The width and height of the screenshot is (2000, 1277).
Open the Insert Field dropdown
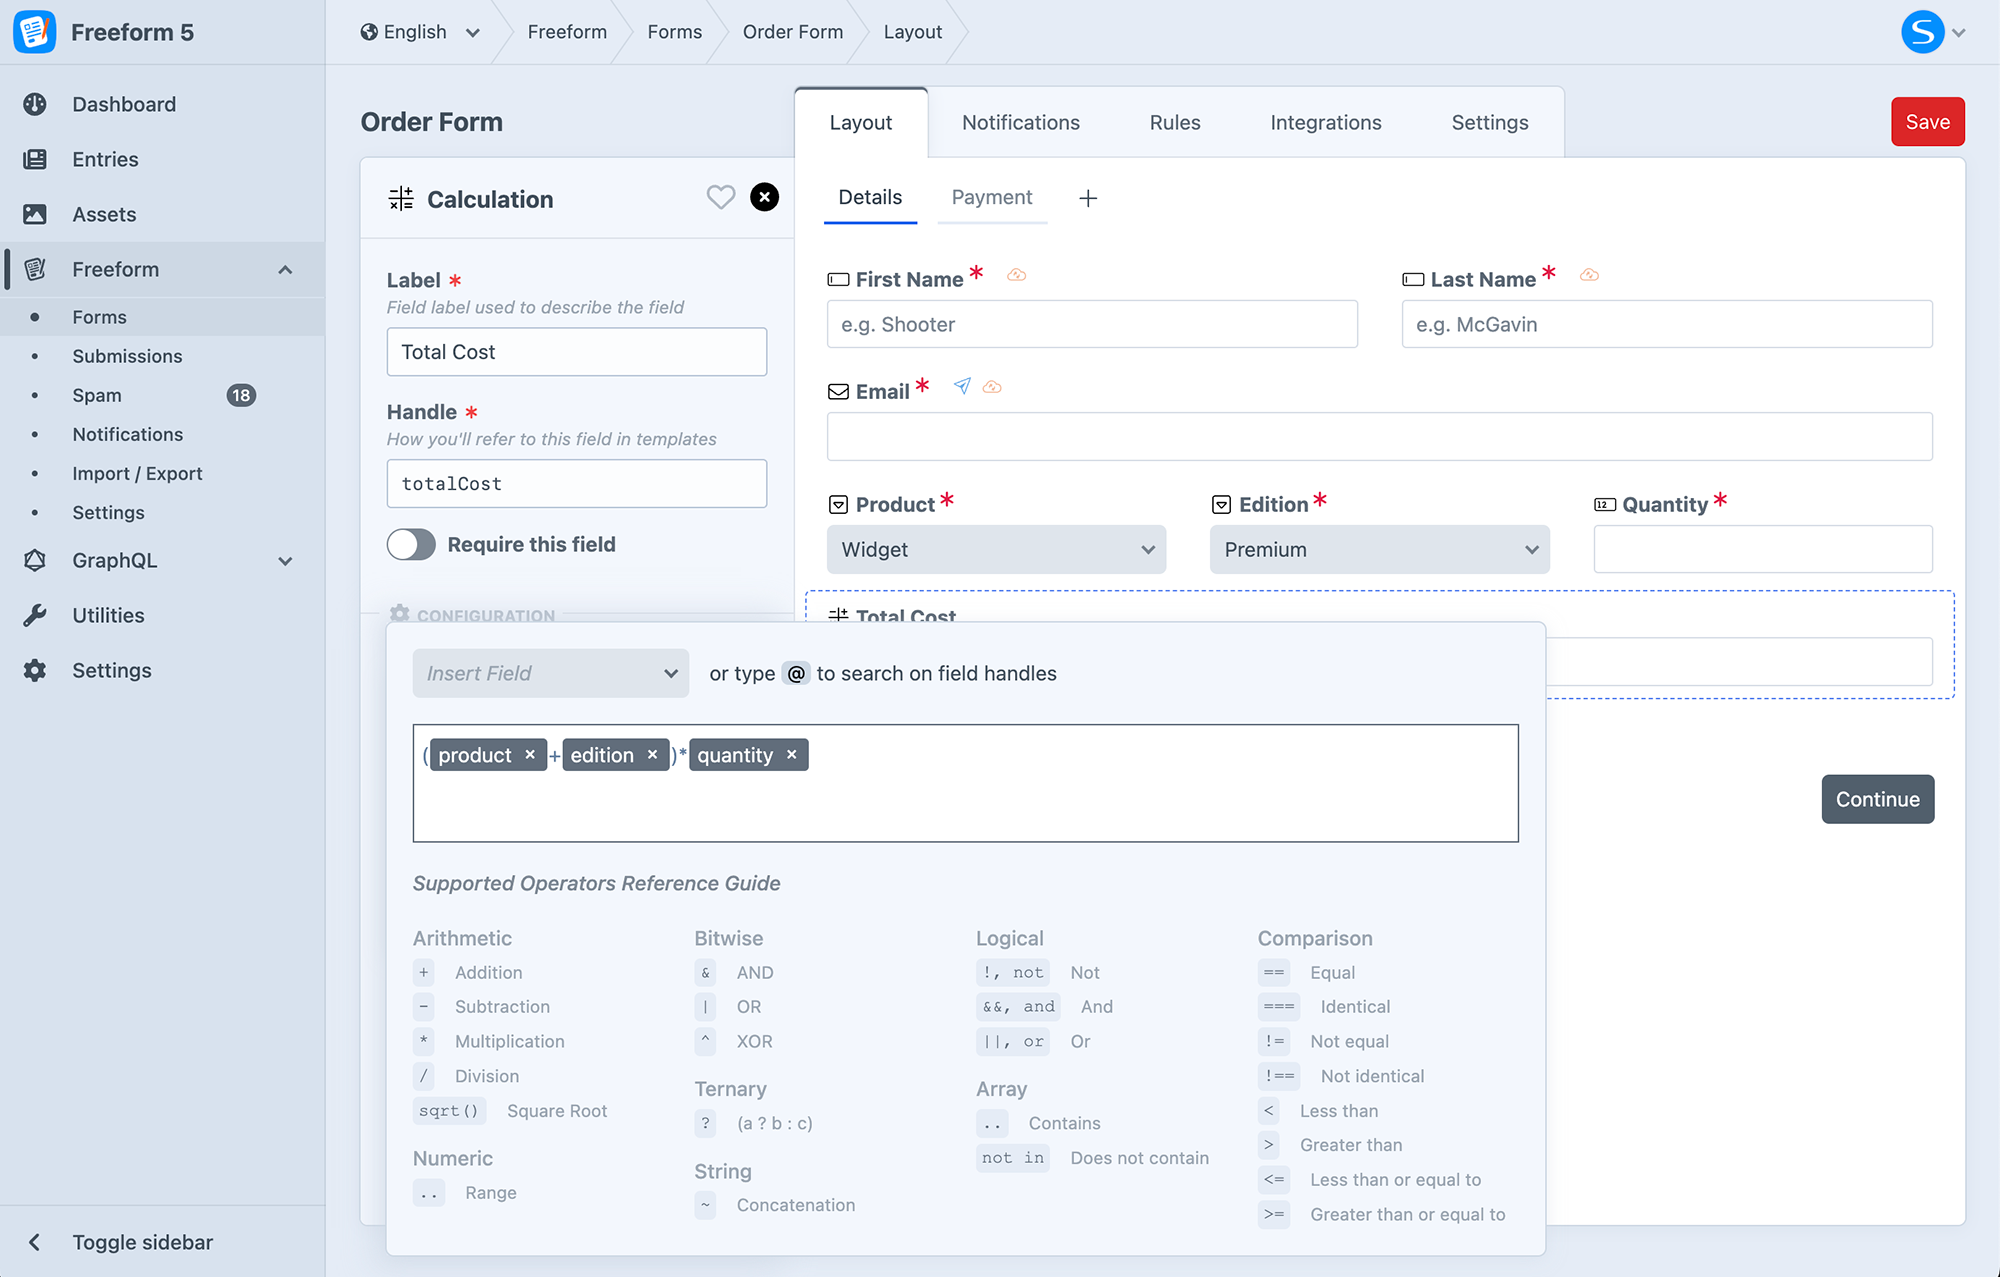point(550,673)
